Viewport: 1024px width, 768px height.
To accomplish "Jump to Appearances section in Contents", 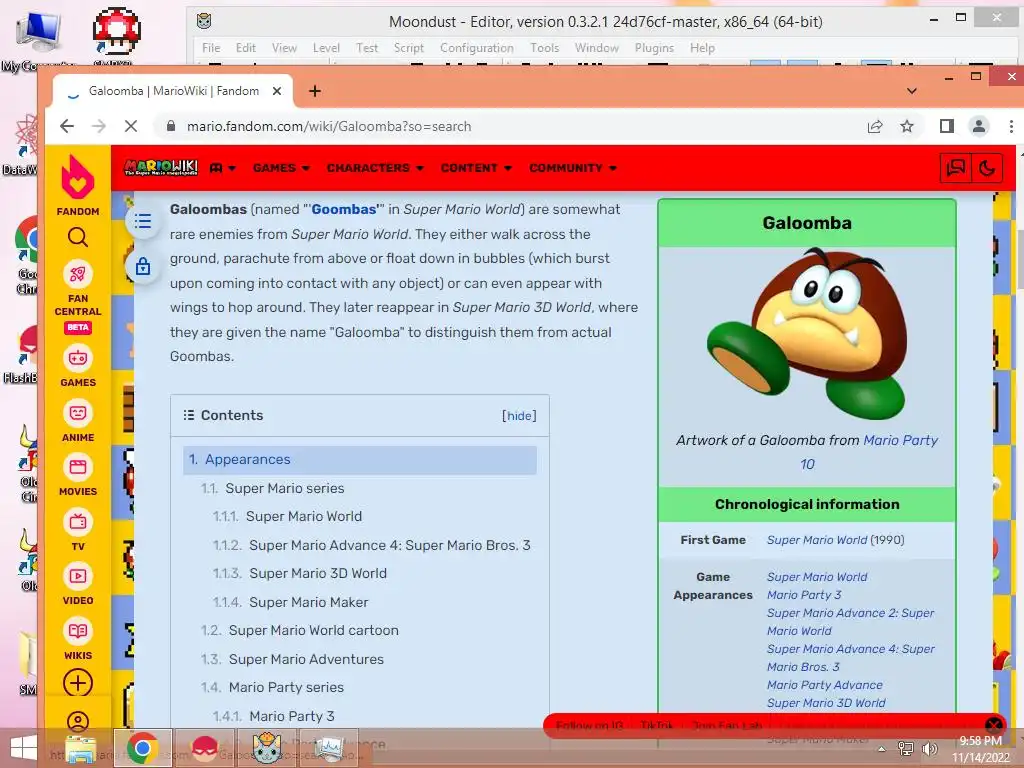I will point(360,460).
